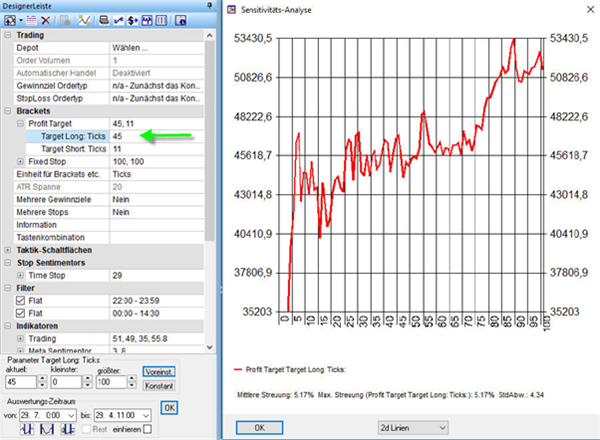Click the blue framed chart window icon
This screenshot has height=440, width=600.
[x=147, y=20]
